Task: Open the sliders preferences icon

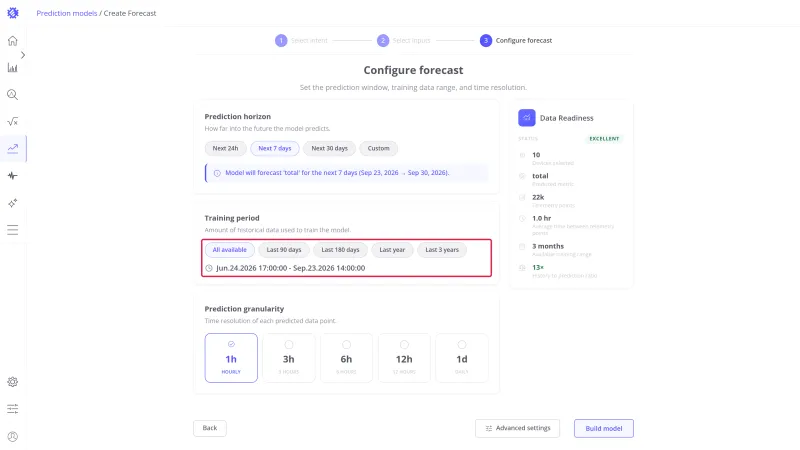Action: point(13,409)
